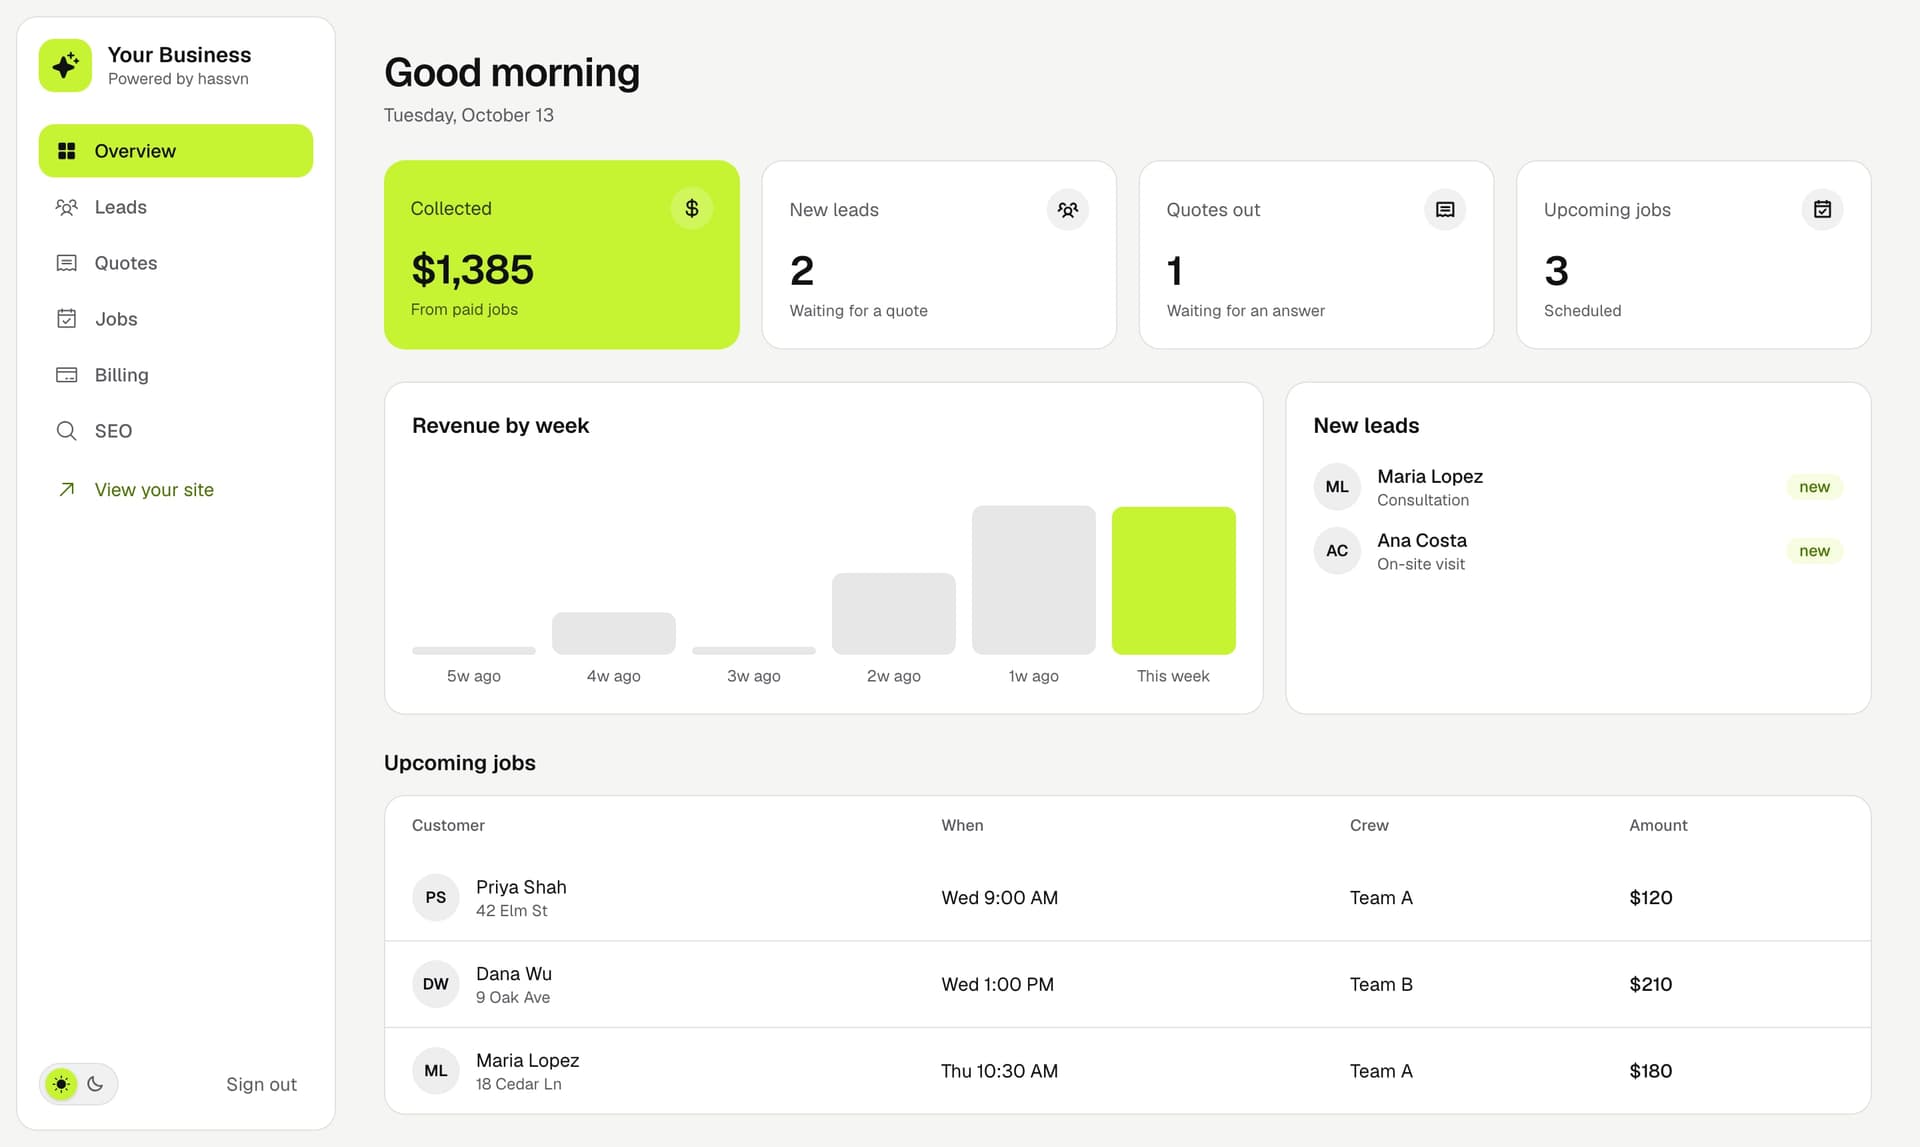Click the DW avatar for Dana Wu

[x=435, y=984]
